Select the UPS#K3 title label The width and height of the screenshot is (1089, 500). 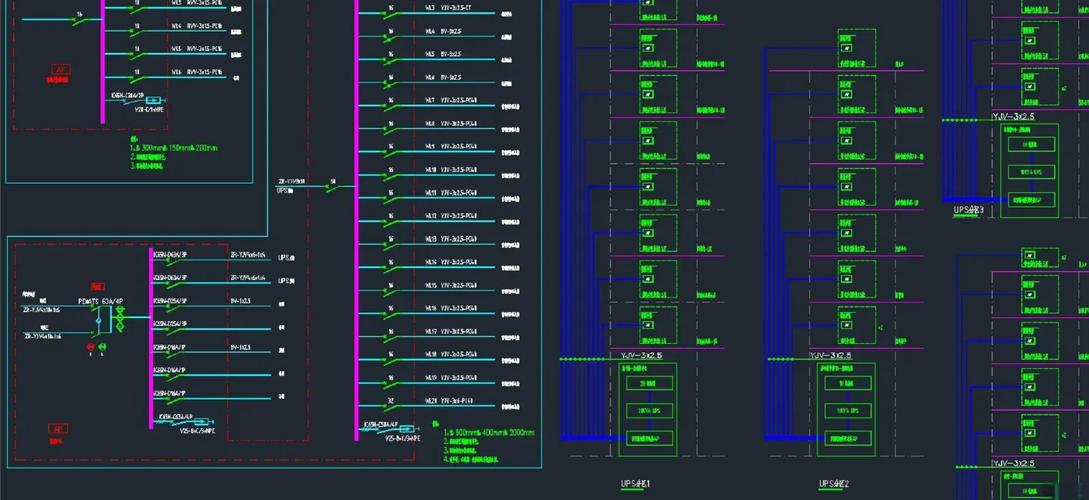point(969,210)
